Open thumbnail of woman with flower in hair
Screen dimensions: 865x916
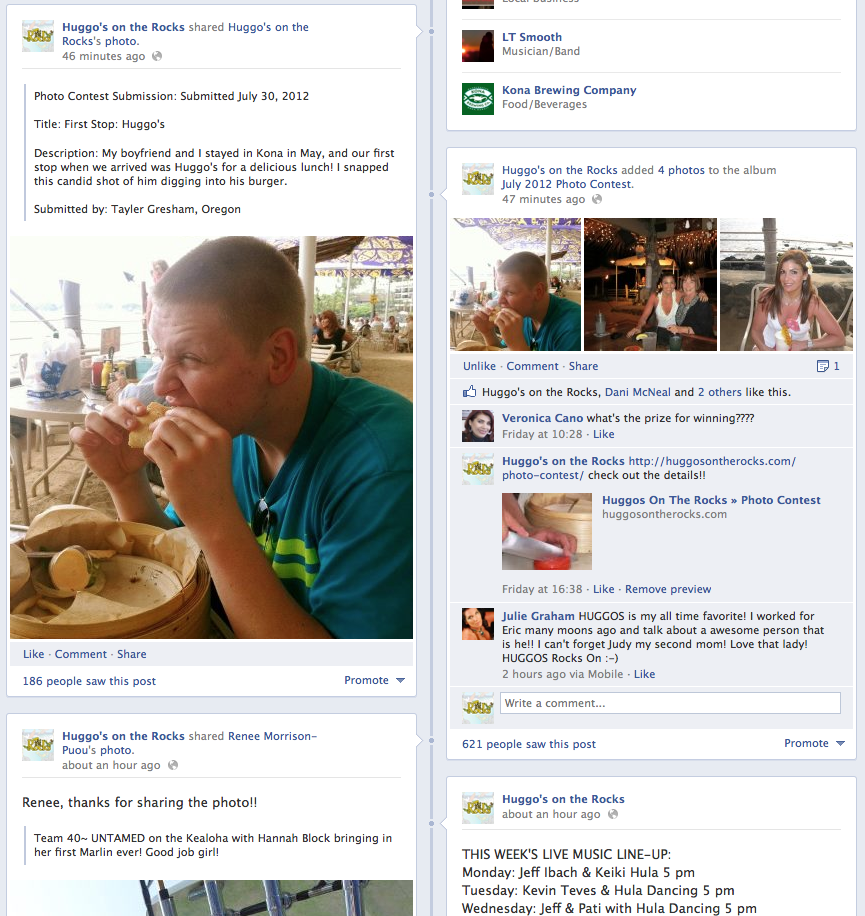[x=786, y=284]
